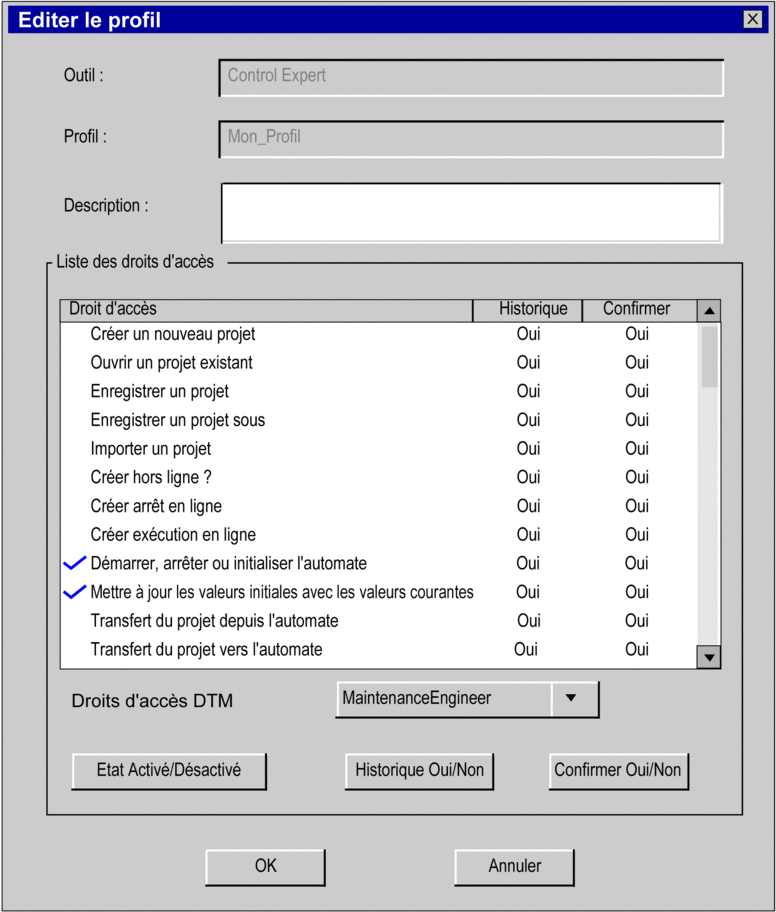Select the MaintenanceEngineer combo box value
This screenshot has height=912, width=776.
coord(444,698)
